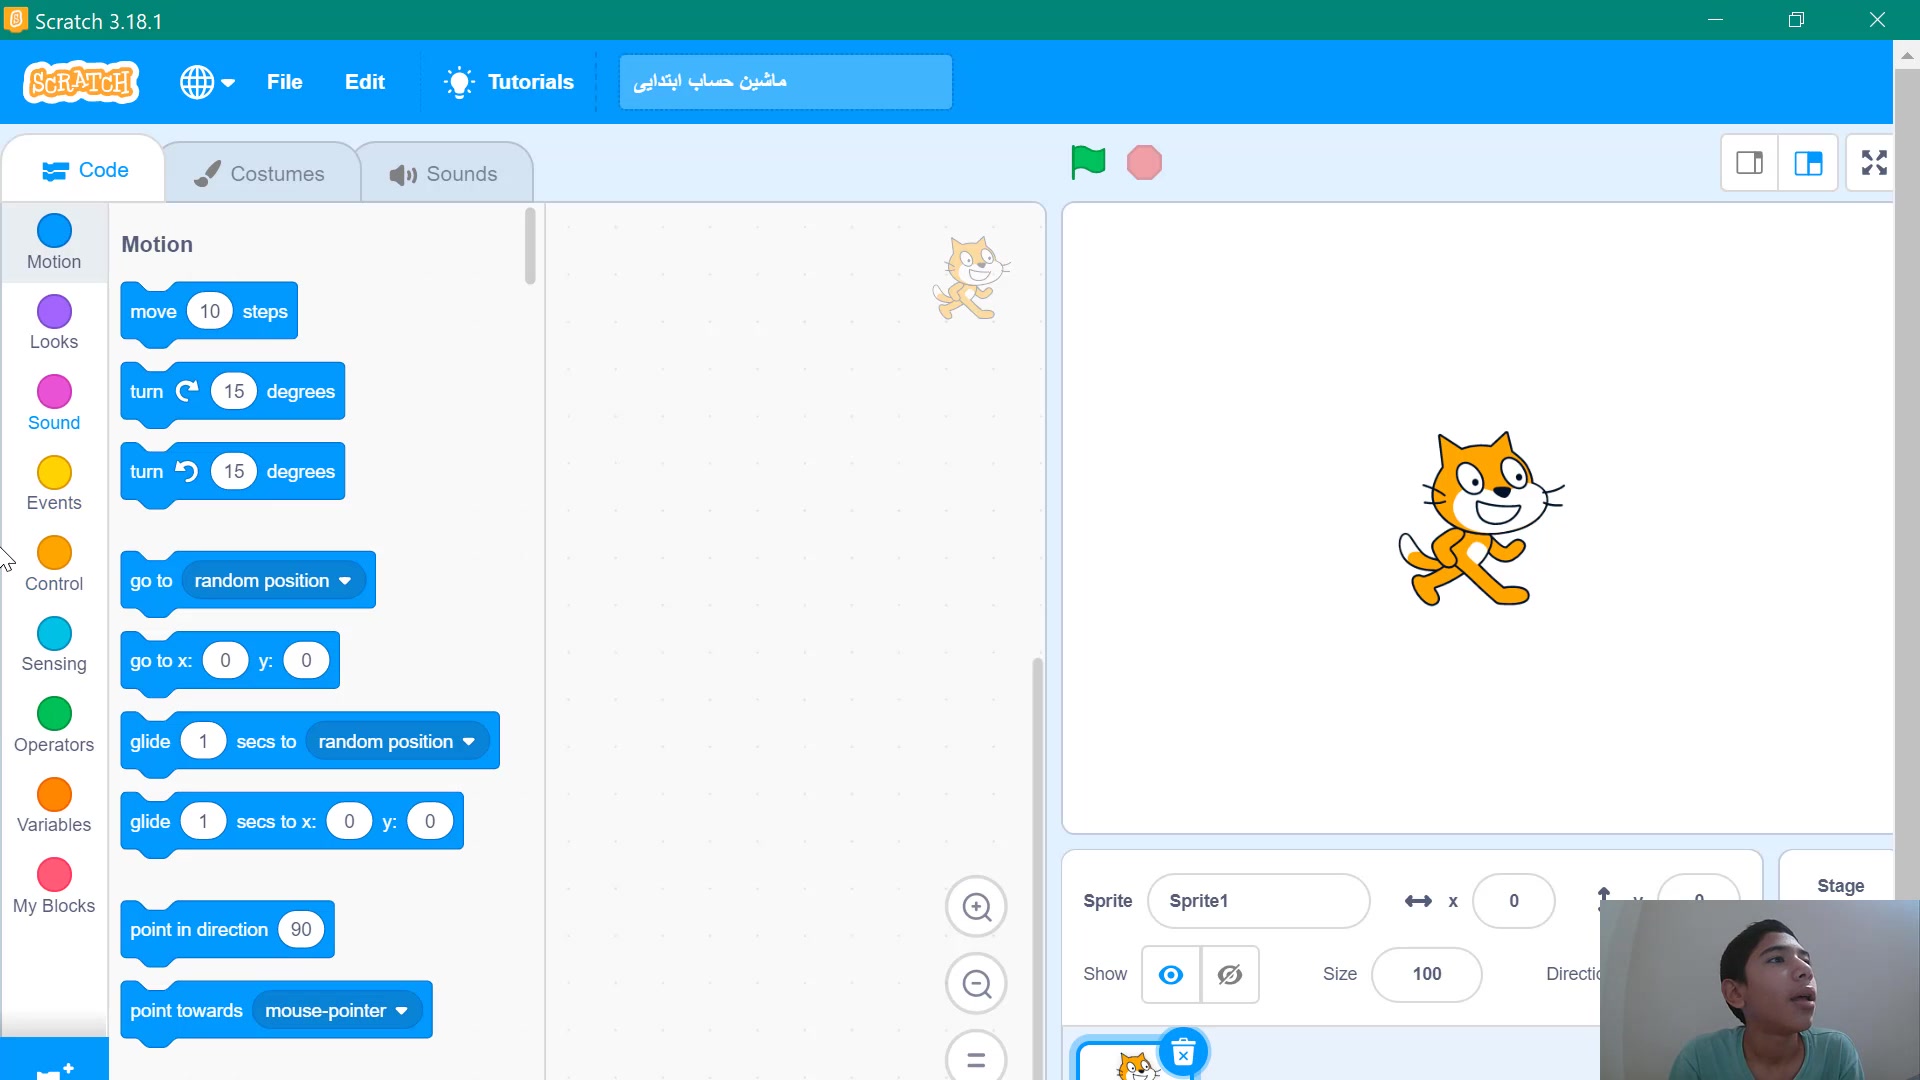Zoom in on the code workspace
Image resolution: width=1920 pixels, height=1080 pixels.
click(x=976, y=907)
